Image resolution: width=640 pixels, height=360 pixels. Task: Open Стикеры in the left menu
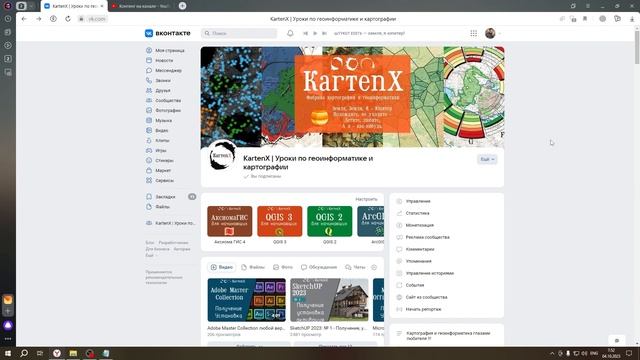(160, 160)
